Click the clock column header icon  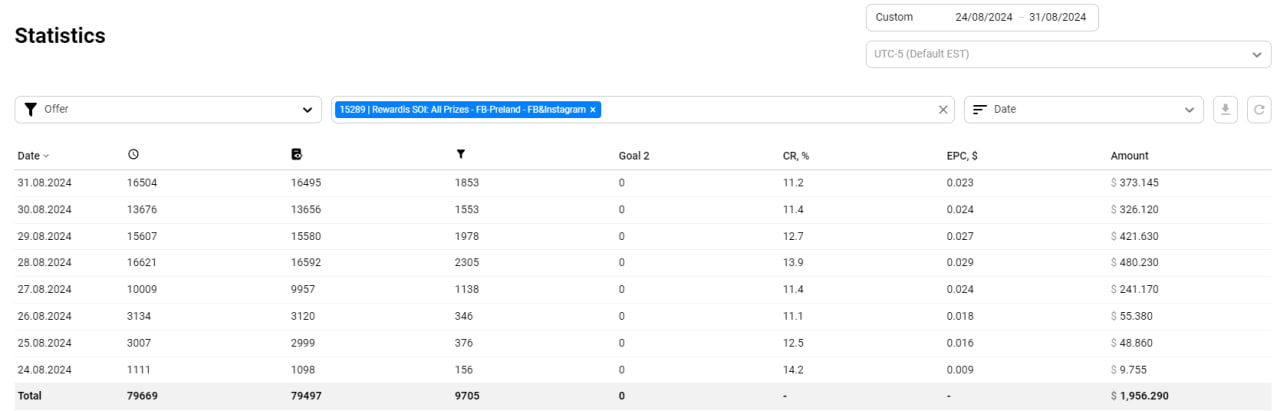point(133,155)
